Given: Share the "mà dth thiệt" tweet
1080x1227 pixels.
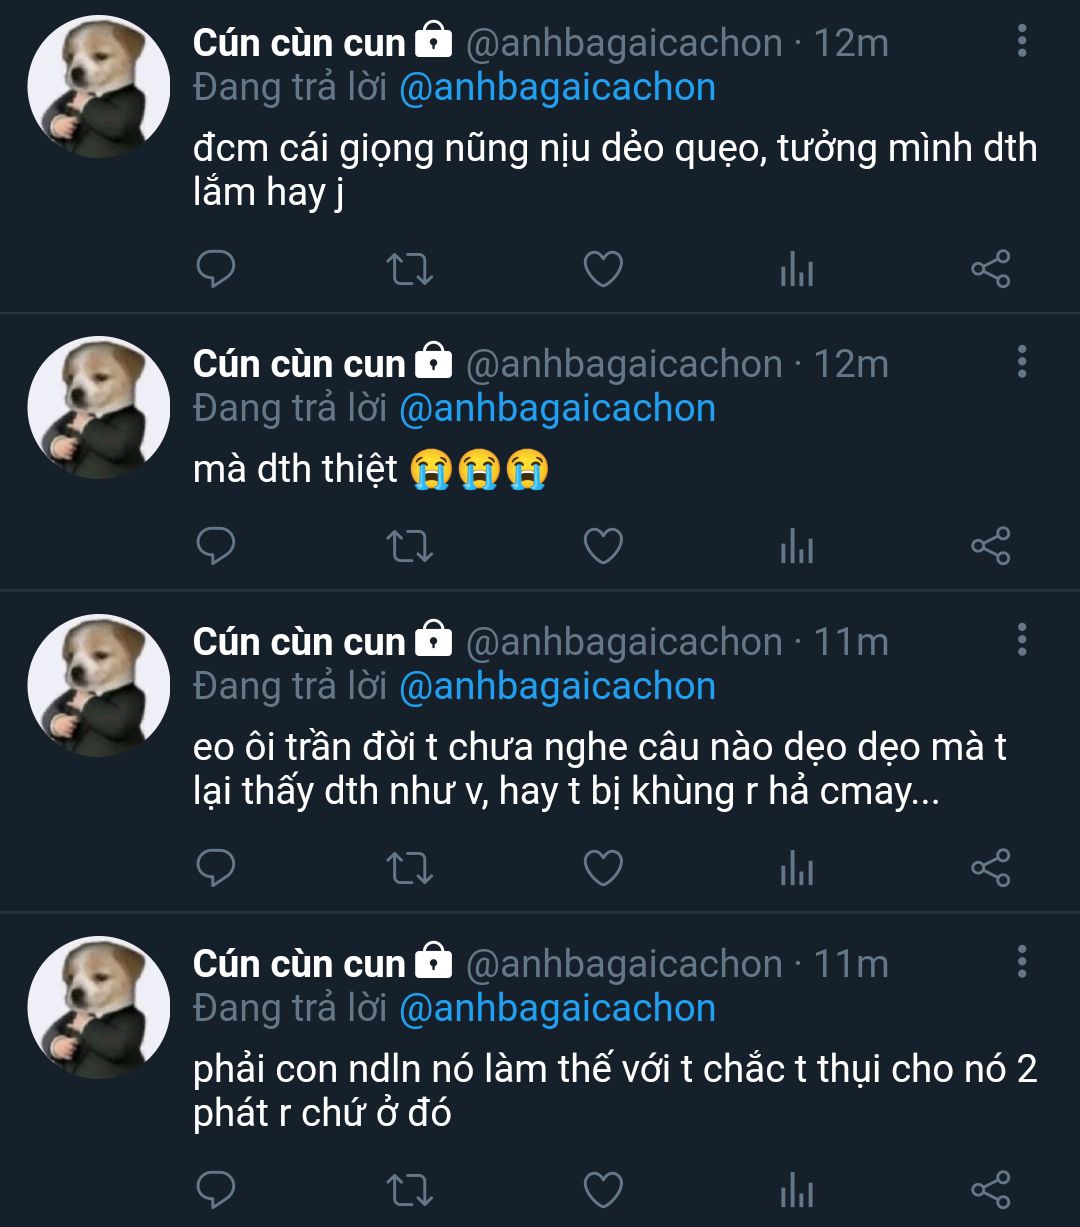Looking at the screenshot, I should [990, 547].
